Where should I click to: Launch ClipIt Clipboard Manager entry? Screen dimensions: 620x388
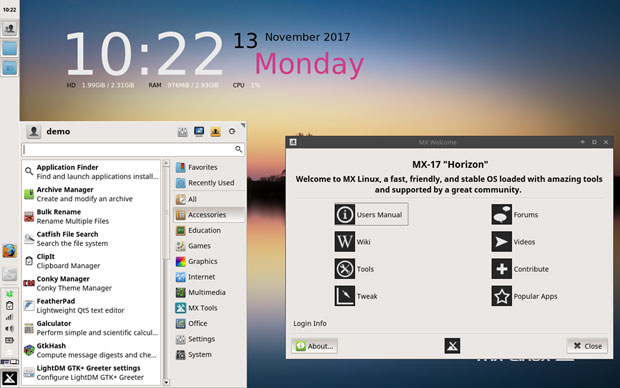91,261
